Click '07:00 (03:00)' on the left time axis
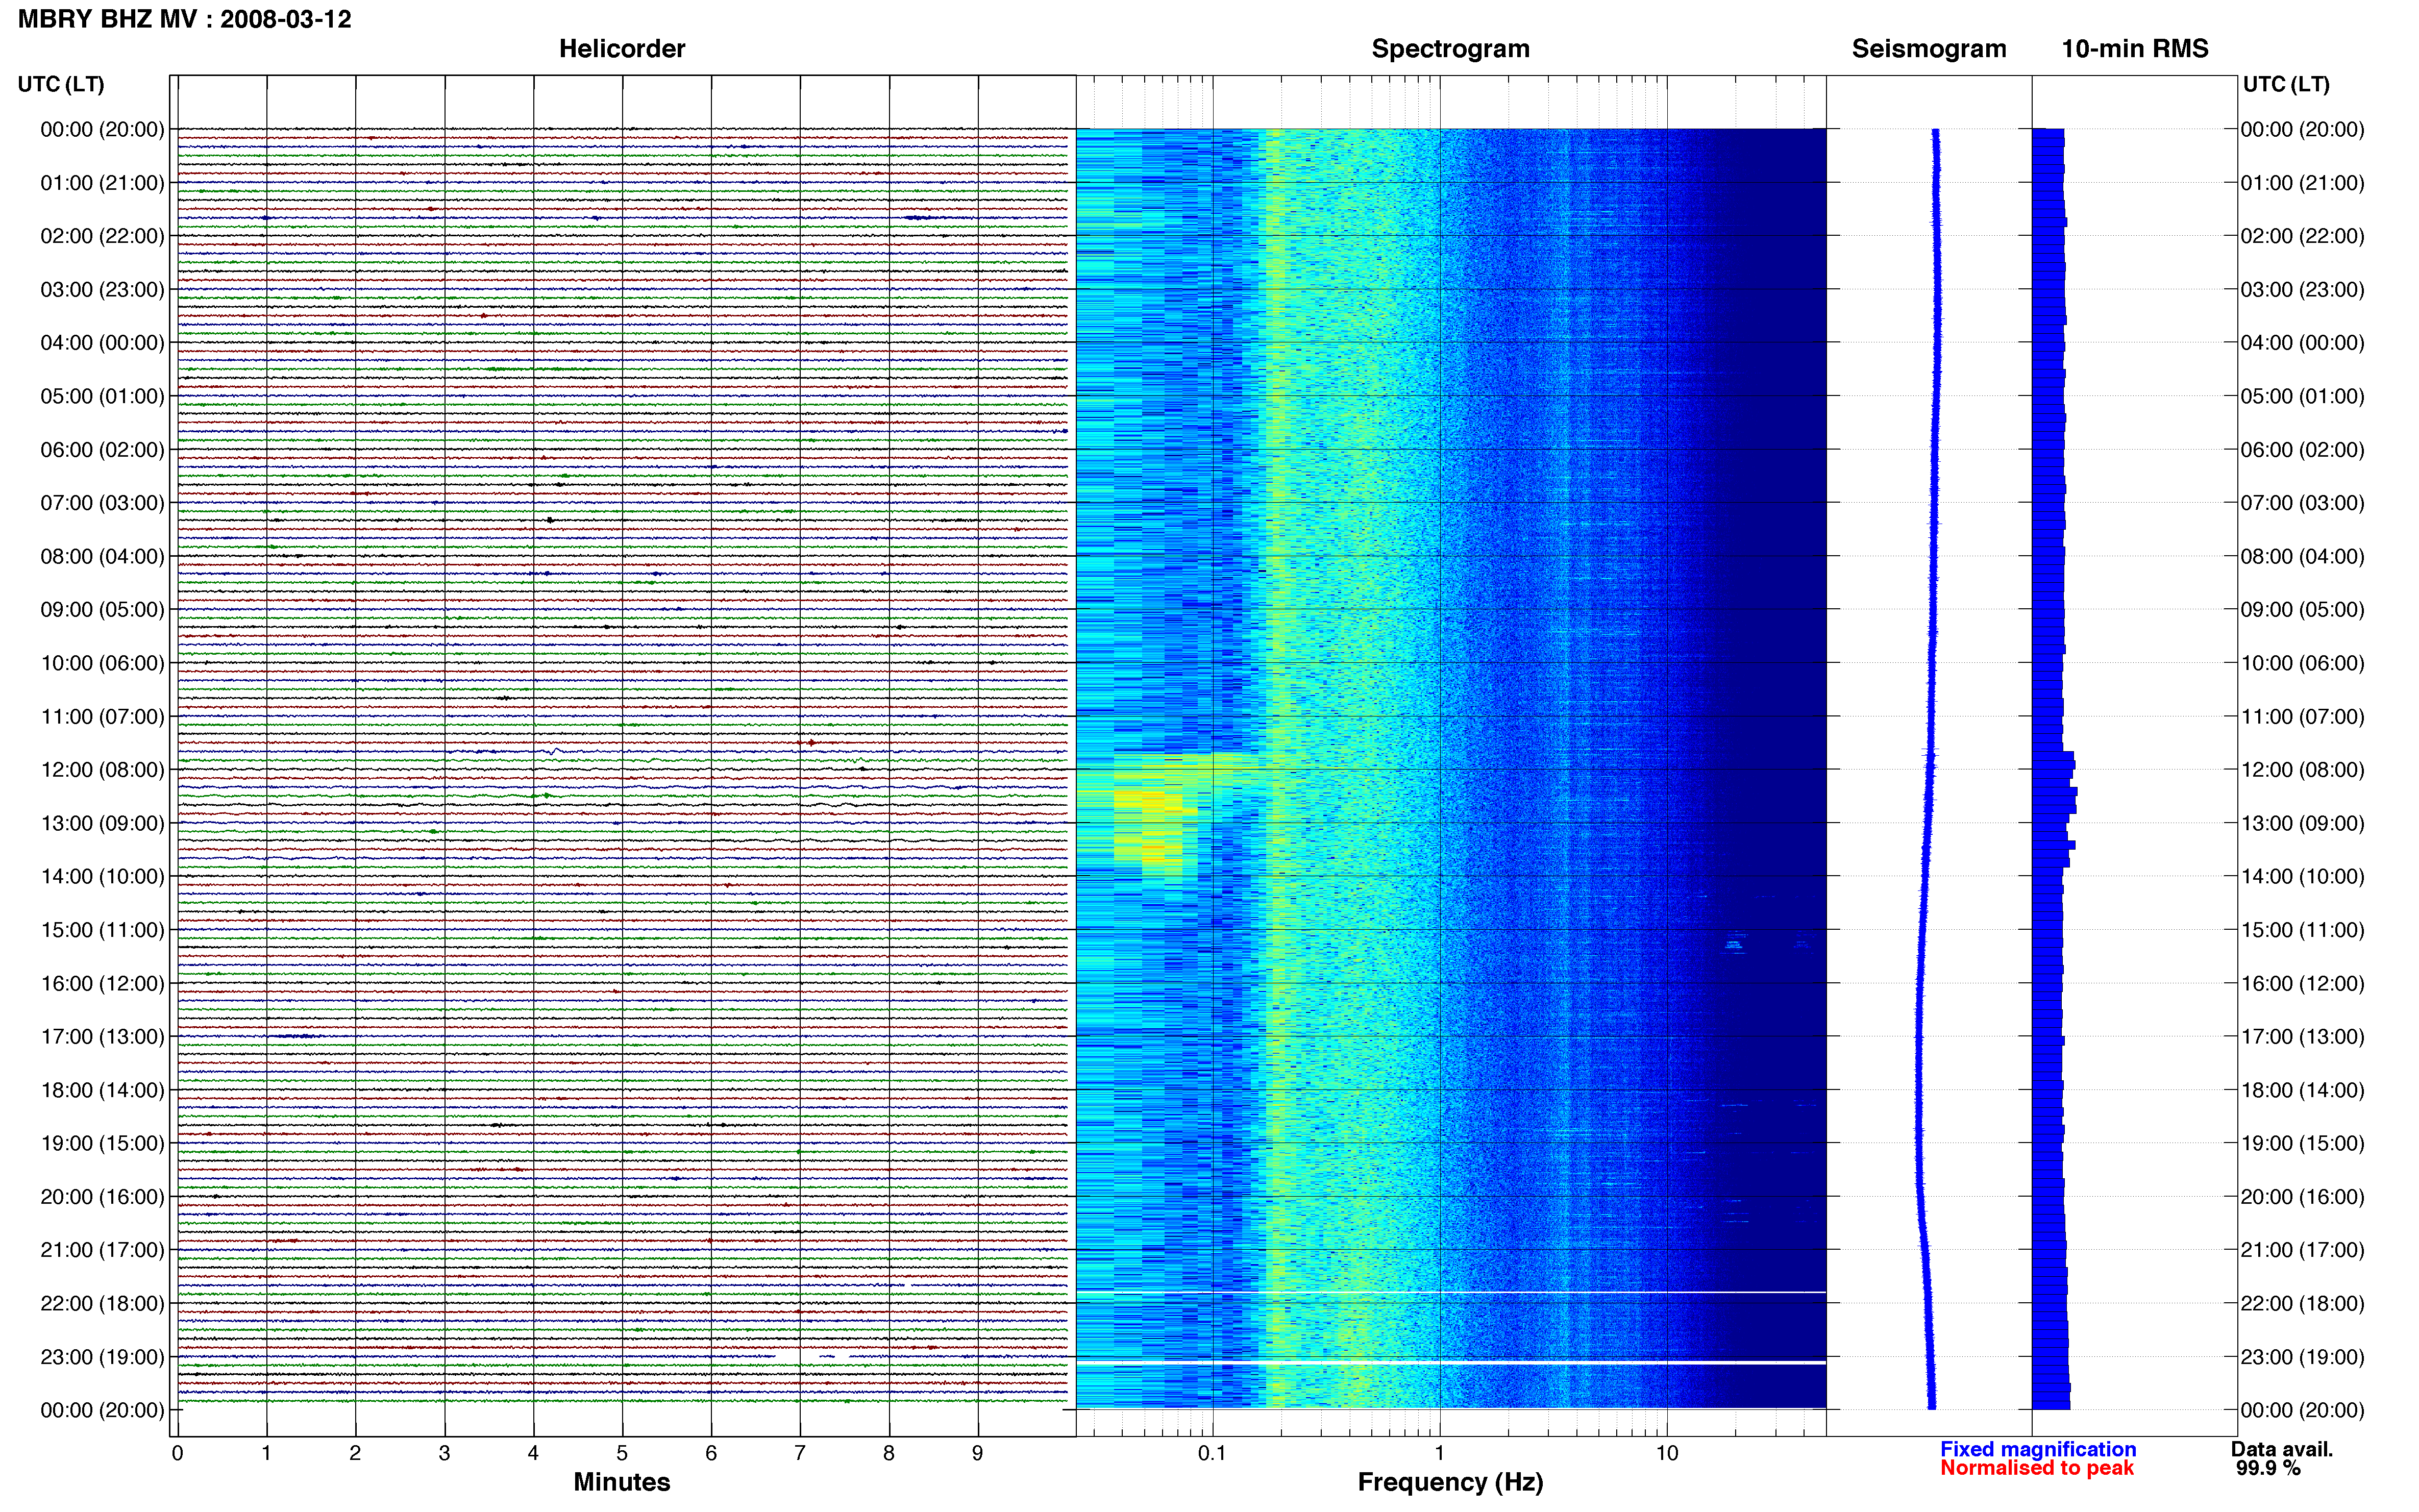 [102, 503]
